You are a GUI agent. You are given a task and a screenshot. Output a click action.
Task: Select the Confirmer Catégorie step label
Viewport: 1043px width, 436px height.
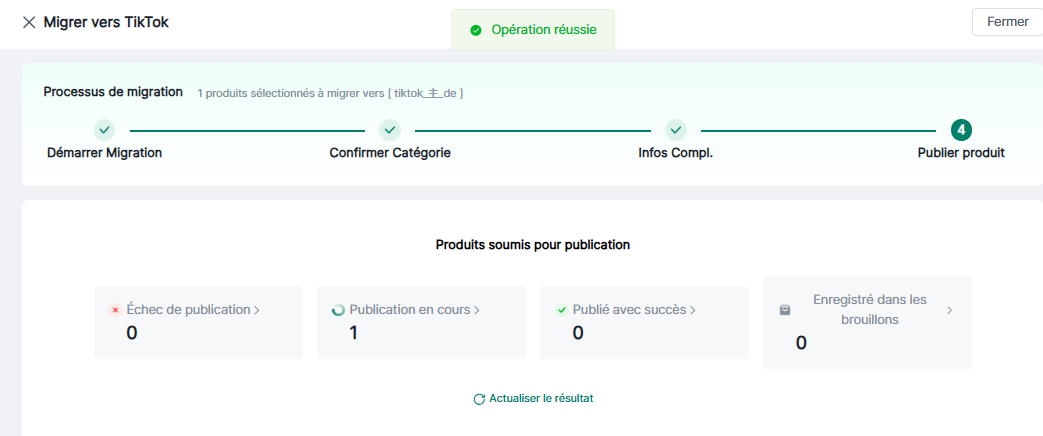[390, 153]
